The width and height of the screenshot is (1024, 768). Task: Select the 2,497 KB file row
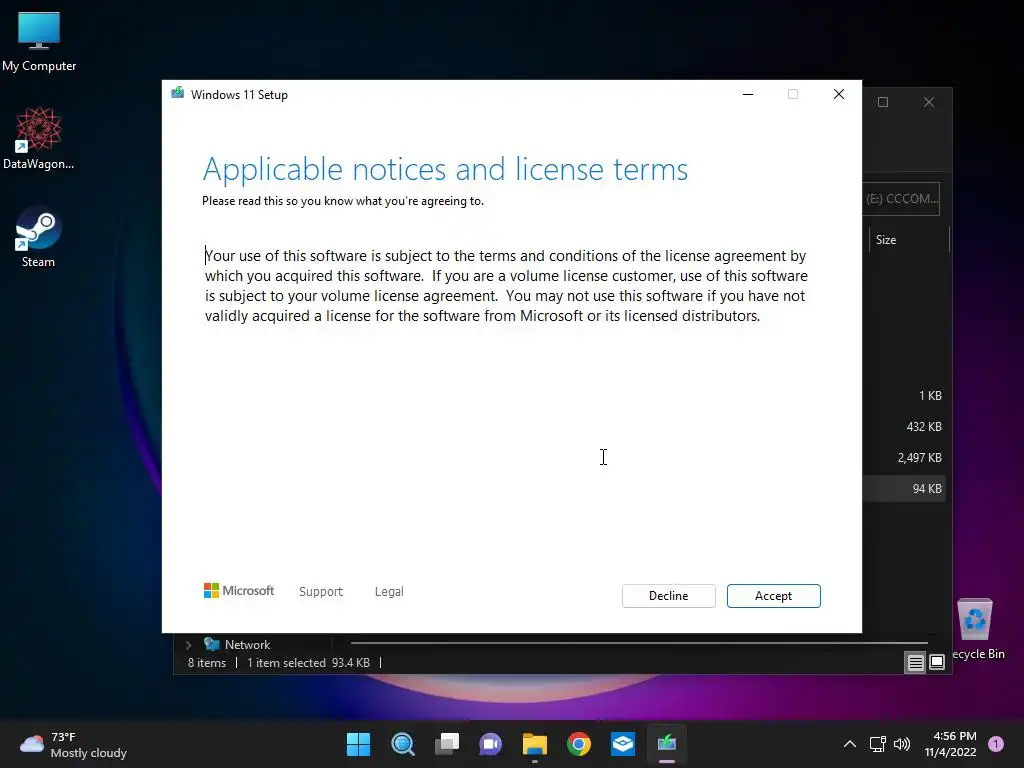(904, 458)
